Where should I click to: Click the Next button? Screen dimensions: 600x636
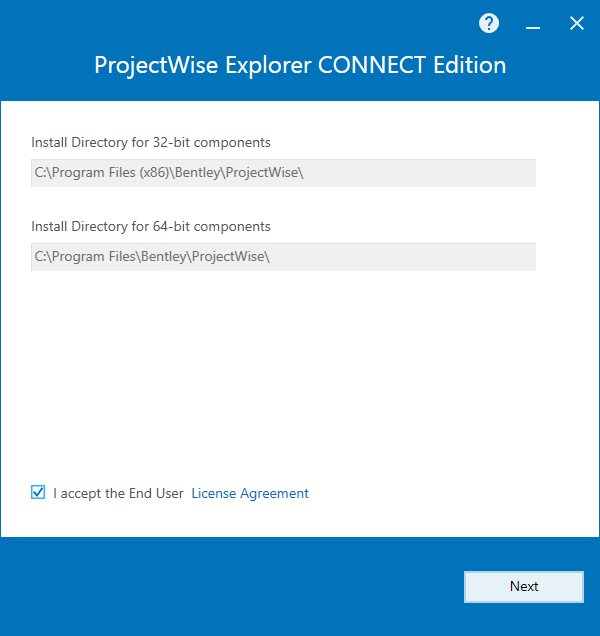[x=524, y=587]
